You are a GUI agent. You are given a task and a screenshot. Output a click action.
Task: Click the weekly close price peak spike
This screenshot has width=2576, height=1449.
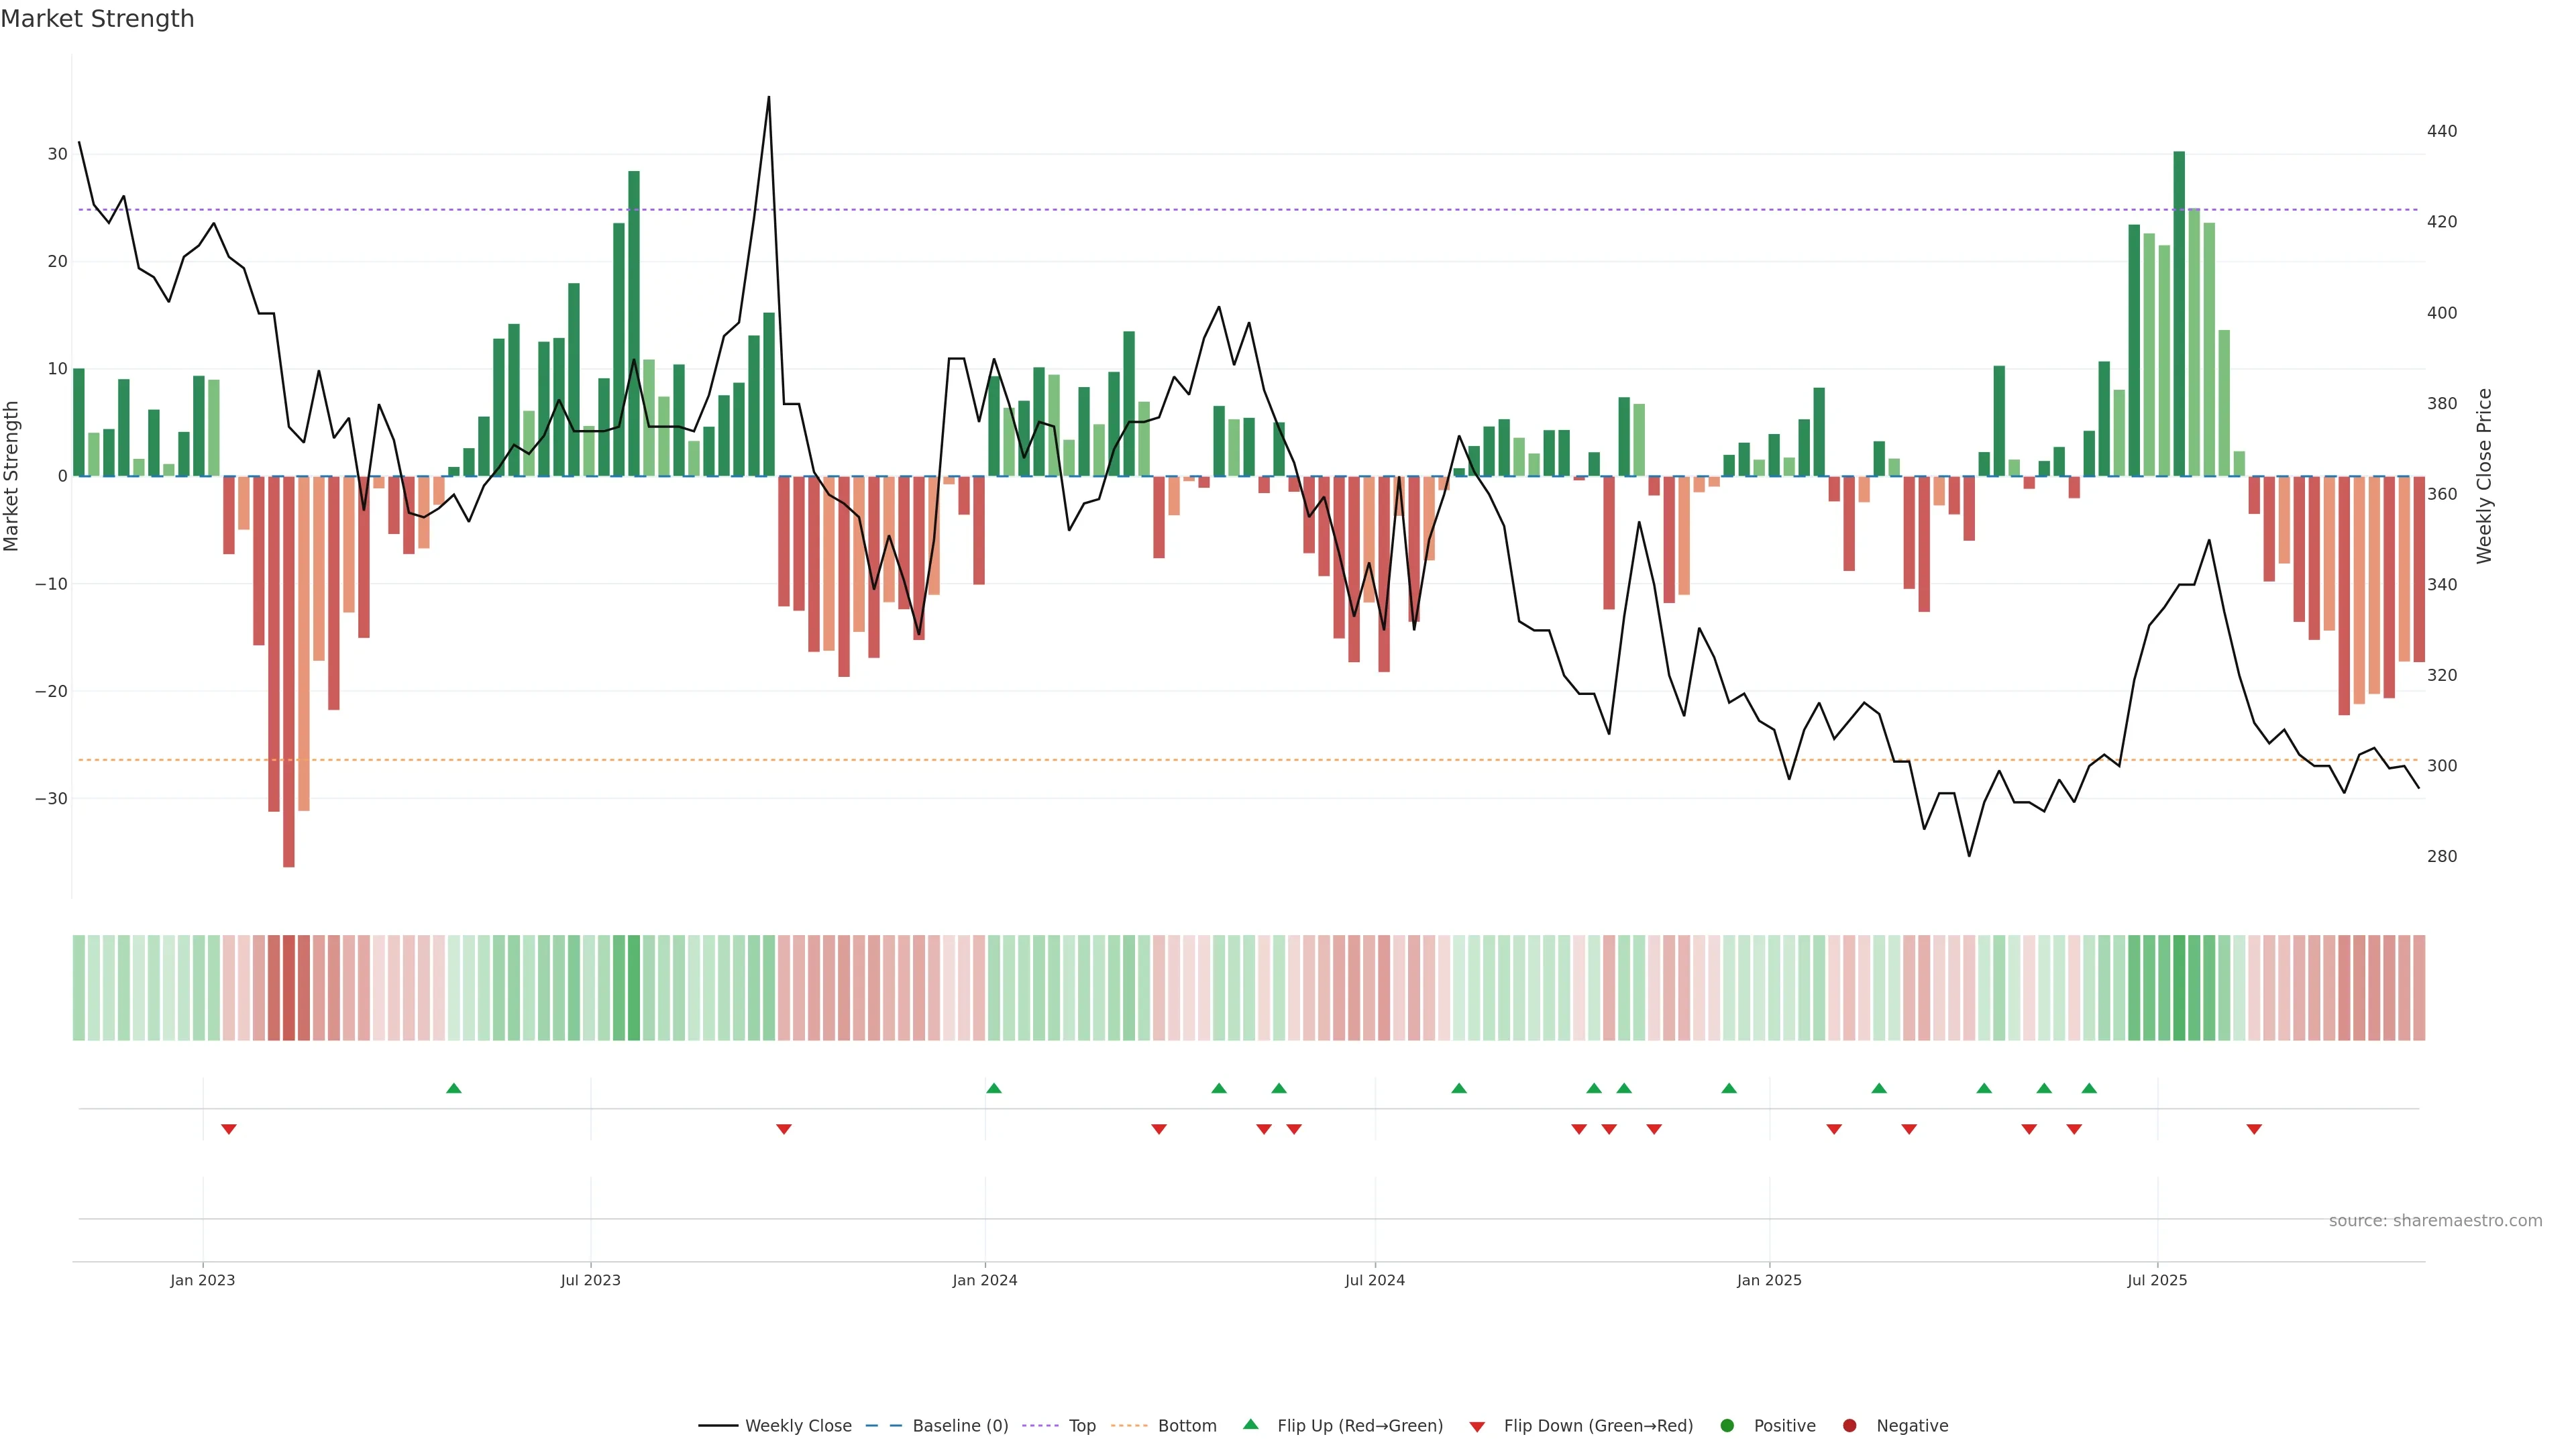click(x=768, y=100)
